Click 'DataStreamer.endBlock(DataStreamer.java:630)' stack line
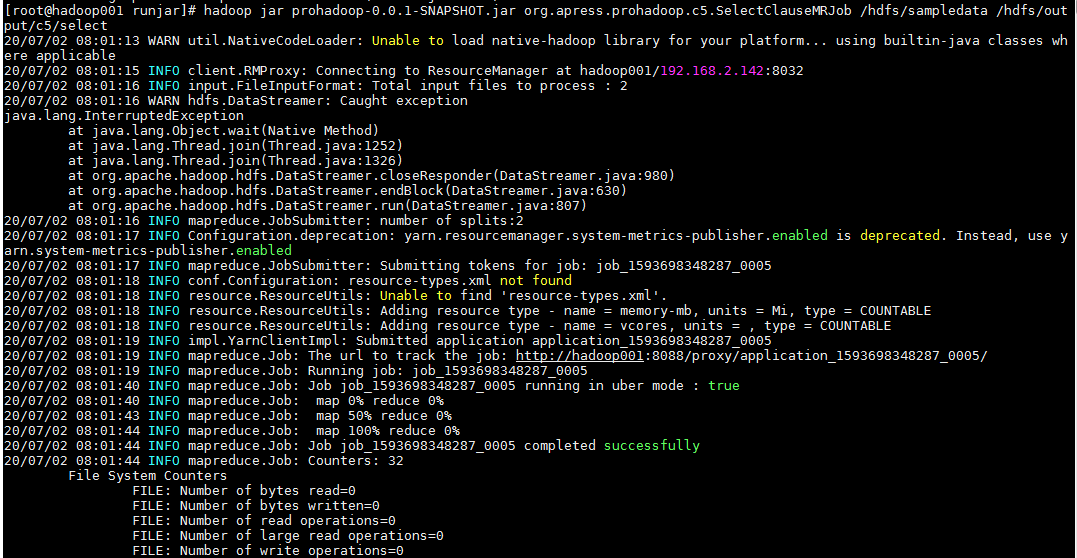Viewport: 1077px width, 558px height. coord(348,190)
